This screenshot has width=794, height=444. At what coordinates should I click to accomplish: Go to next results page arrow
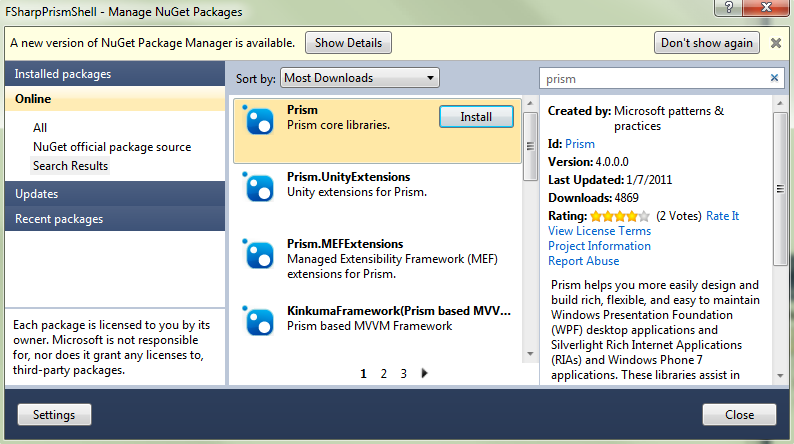tap(424, 373)
